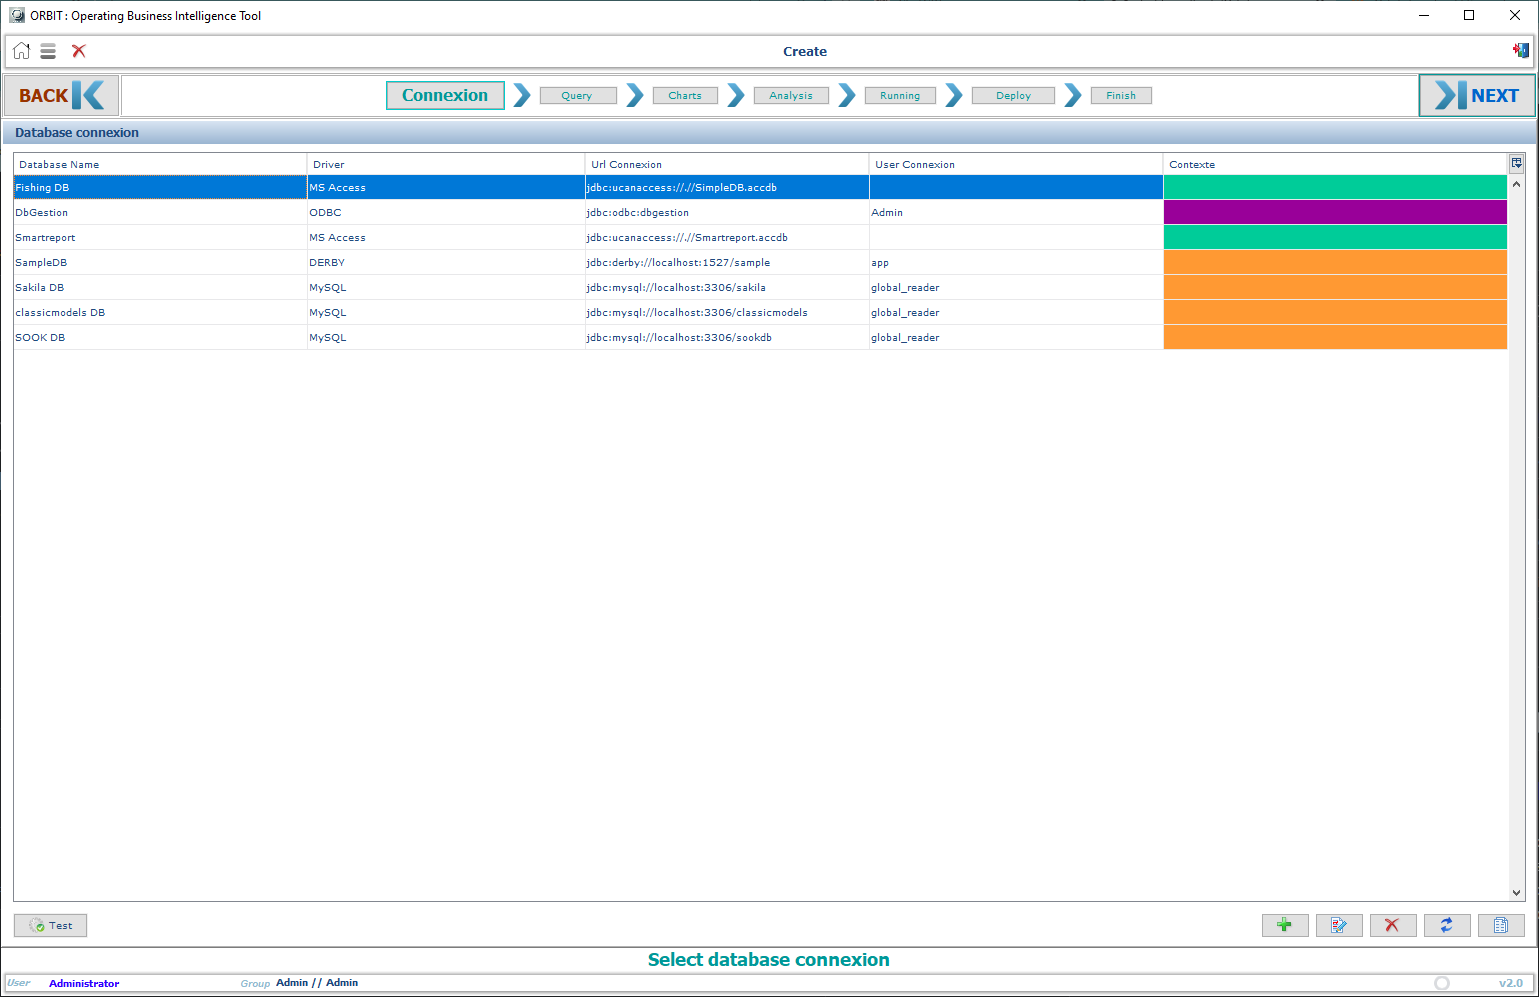Viewport: 1539px width, 997px height.
Task: Select the Charts wizard step
Action: point(685,96)
